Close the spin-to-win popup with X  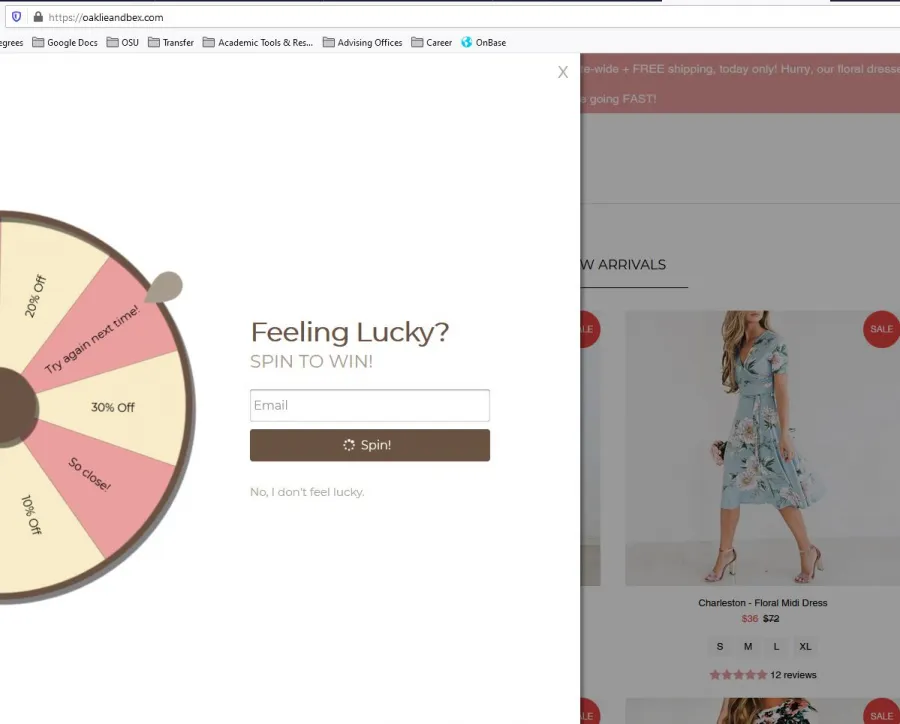tap(562, 72)
